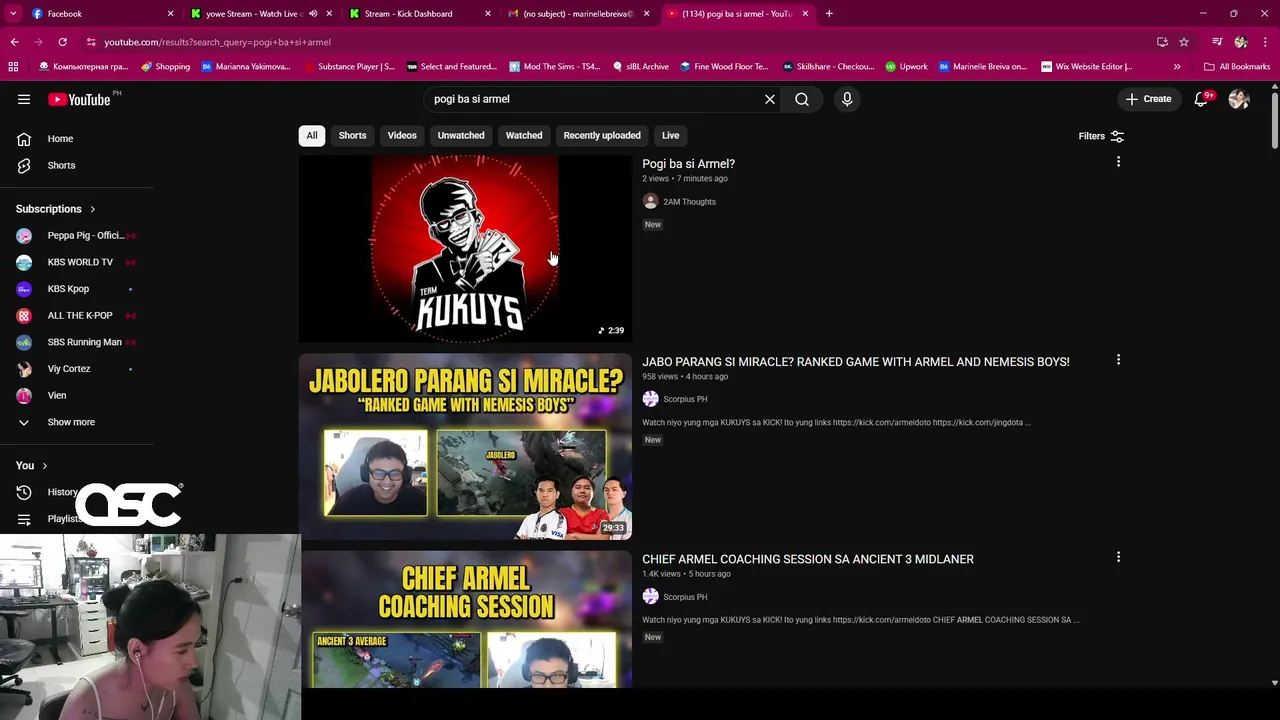The width and height of the screenshot is (1280, 720).
Task: Open the YouTube guide hamburger menu
Action: pos(24,99)
